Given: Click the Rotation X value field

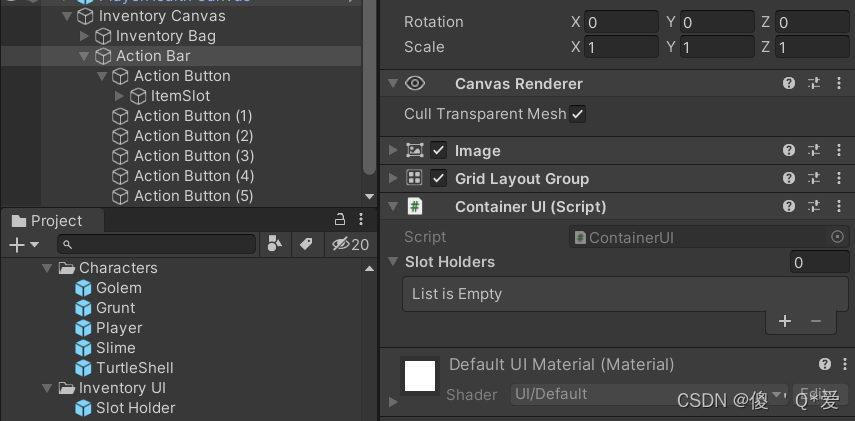Looking at the screenshot, I should point(622,22).
